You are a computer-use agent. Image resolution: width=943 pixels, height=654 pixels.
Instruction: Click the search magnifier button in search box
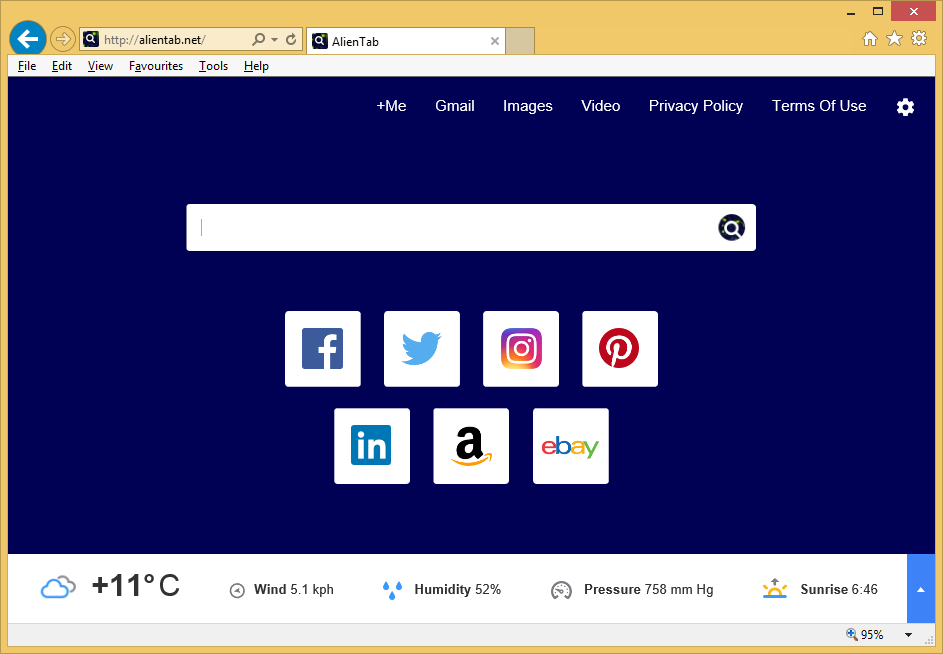(731, 227)
